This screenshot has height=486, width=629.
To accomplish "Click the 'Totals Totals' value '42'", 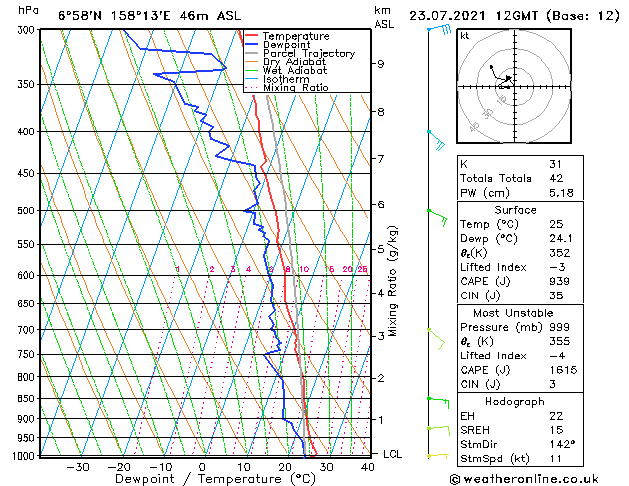I will click(x=556, y=178).
